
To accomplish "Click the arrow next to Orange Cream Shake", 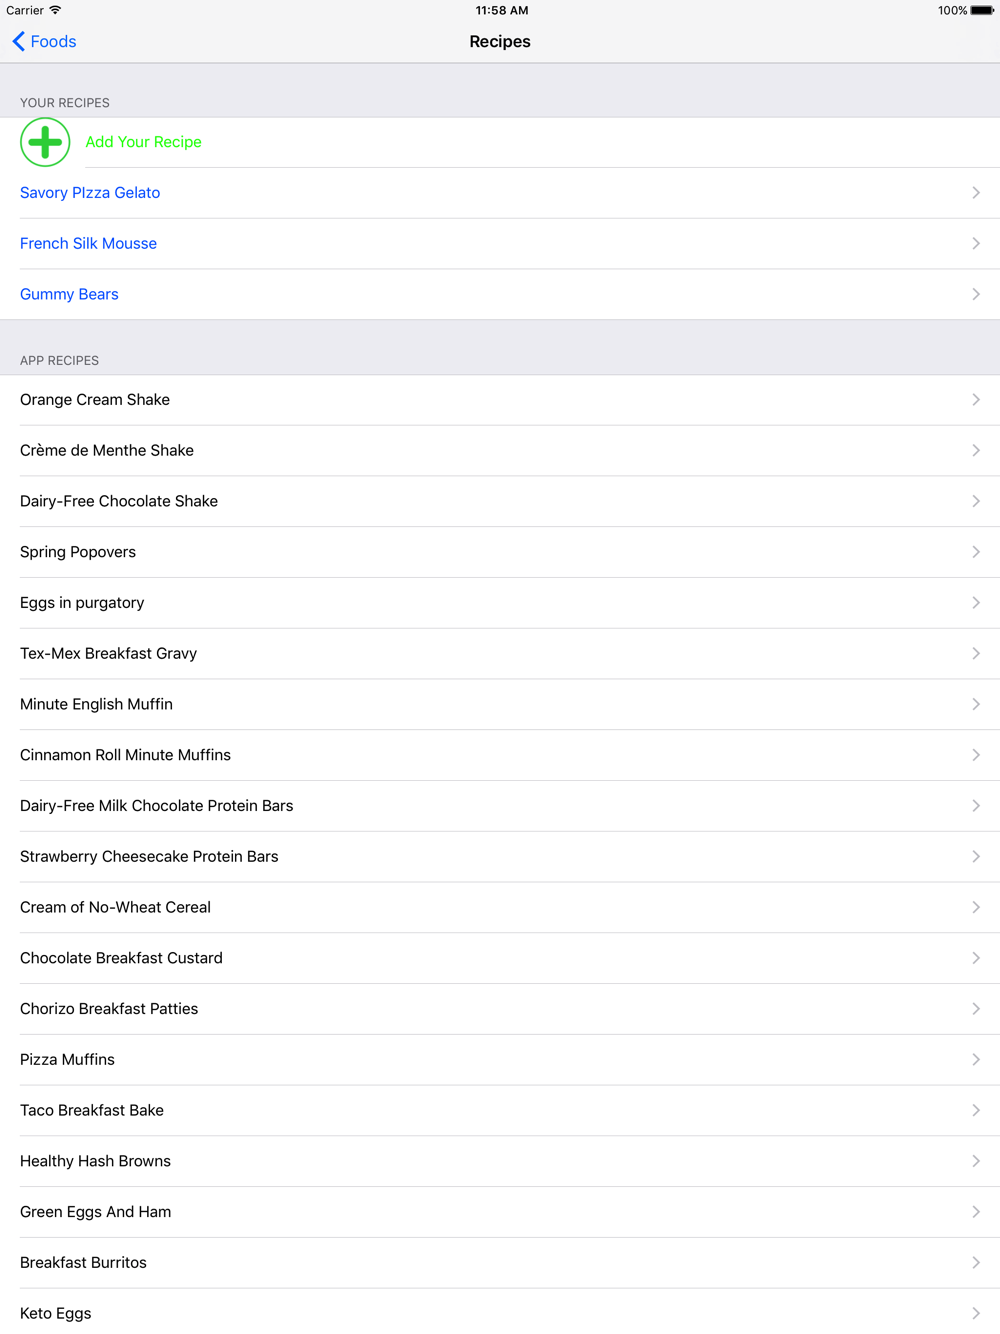I will (976, 400).
